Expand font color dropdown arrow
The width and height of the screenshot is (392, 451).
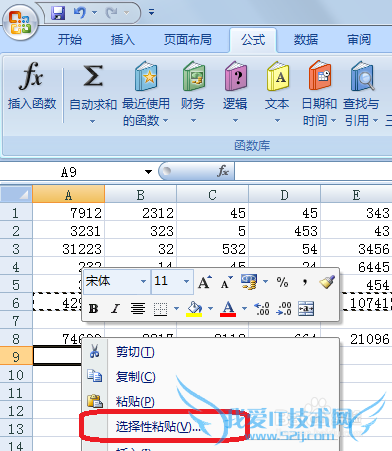(x=244, y=308)
